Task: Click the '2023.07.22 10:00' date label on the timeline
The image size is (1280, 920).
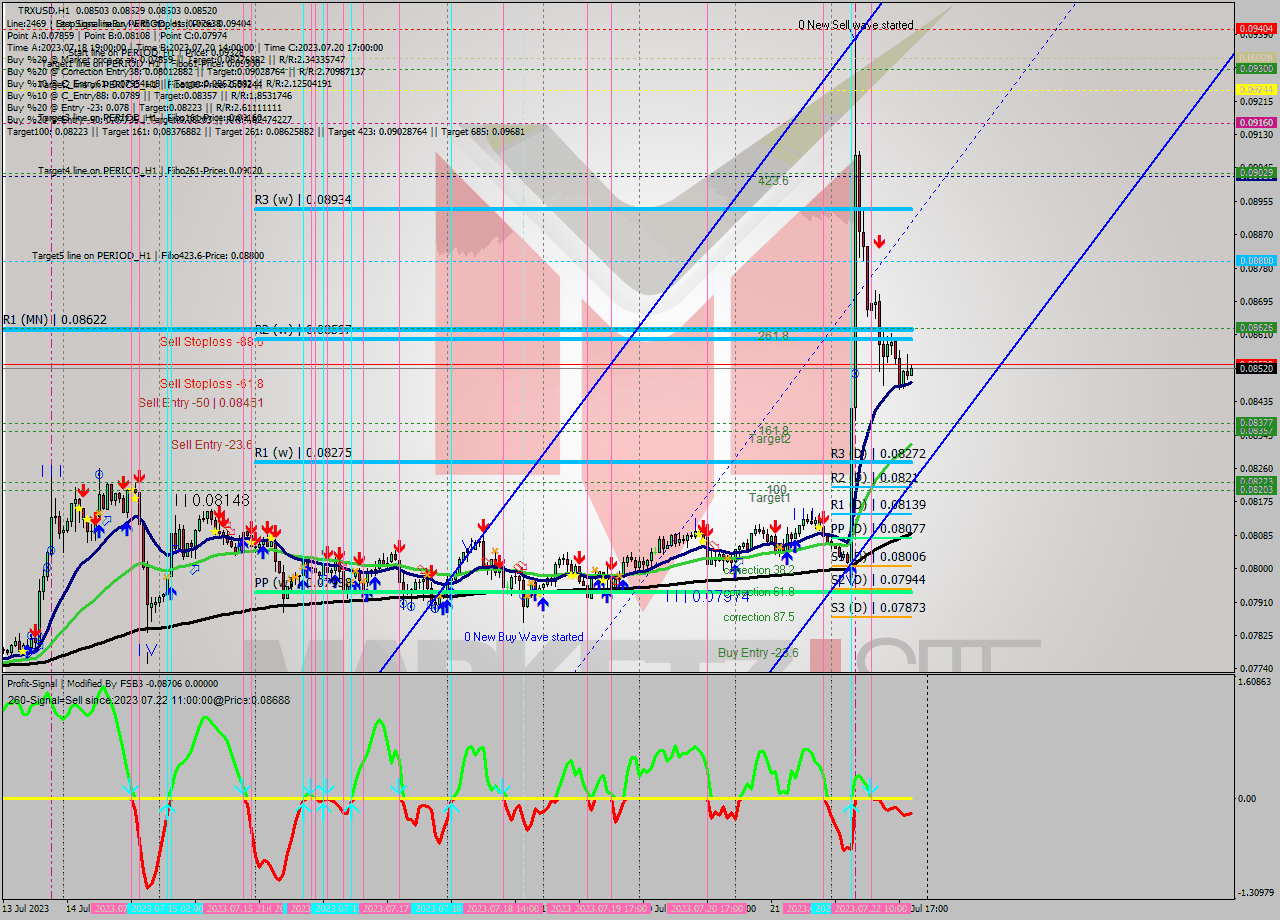Action: pyautogui.click(x=872, y=910)
